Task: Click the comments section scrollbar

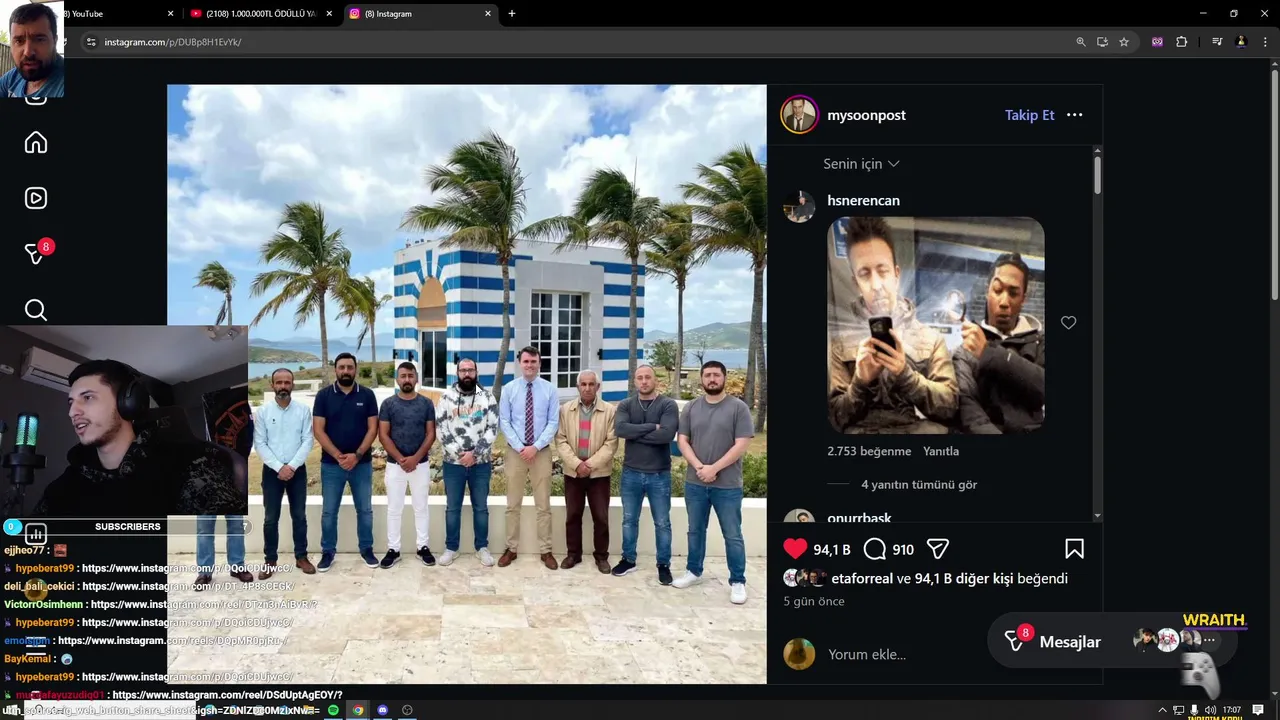Action: [1097, 333]
